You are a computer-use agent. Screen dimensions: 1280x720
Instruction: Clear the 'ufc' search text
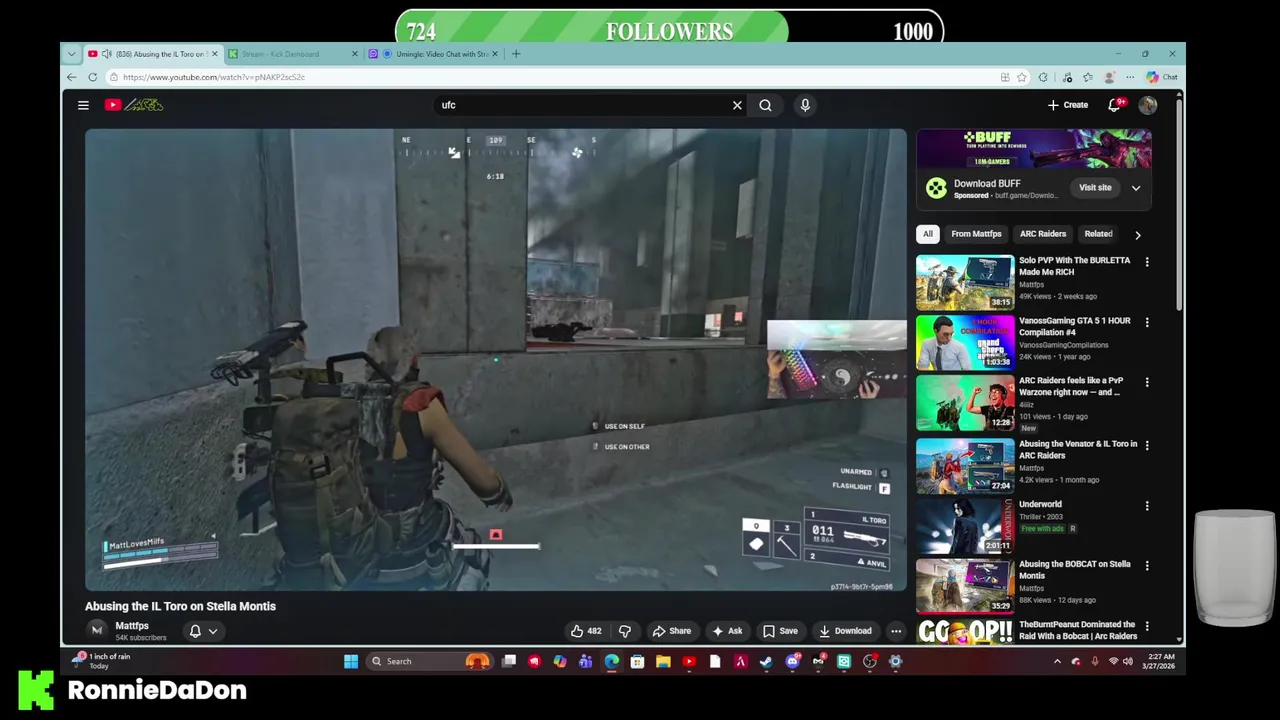click(x=737, y=105)
